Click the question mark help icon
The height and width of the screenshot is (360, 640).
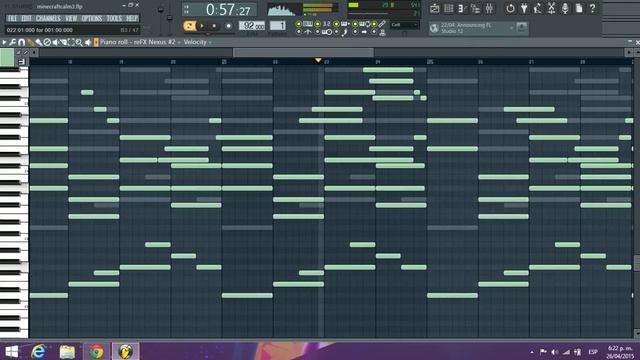[592, 8]
